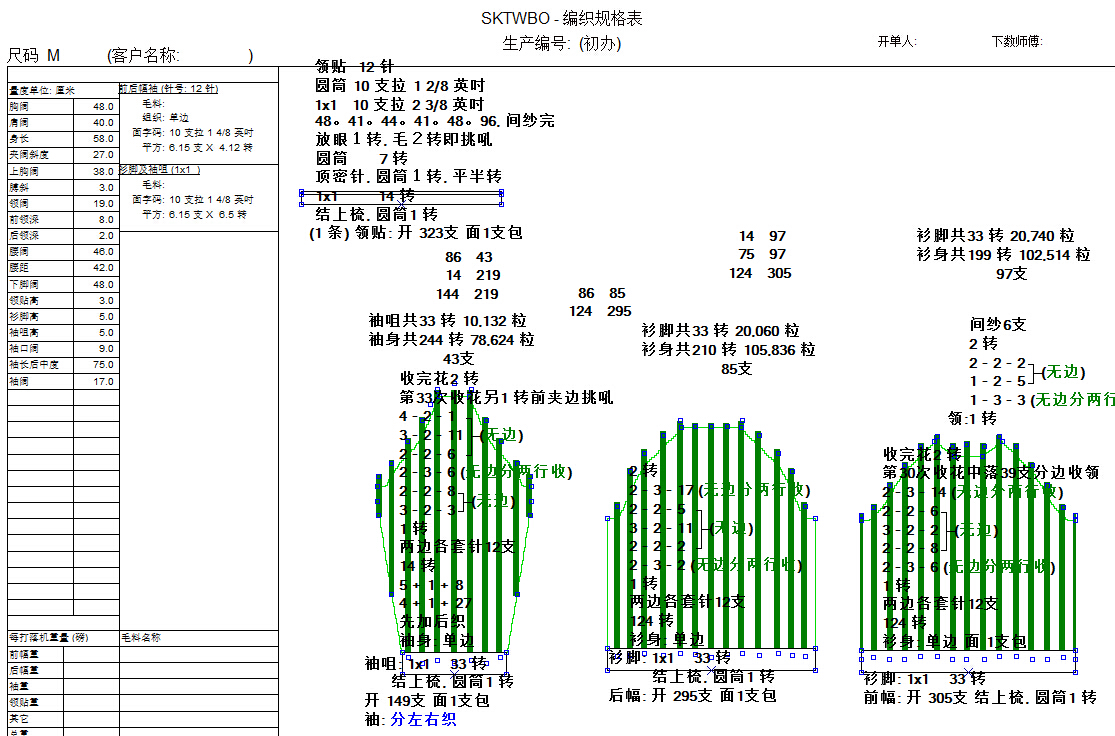Image resolution: width=1115 pixels, height=736 pixels.
Task: Click the 上胸阔 value "38.0"
Action: point(103,171)
